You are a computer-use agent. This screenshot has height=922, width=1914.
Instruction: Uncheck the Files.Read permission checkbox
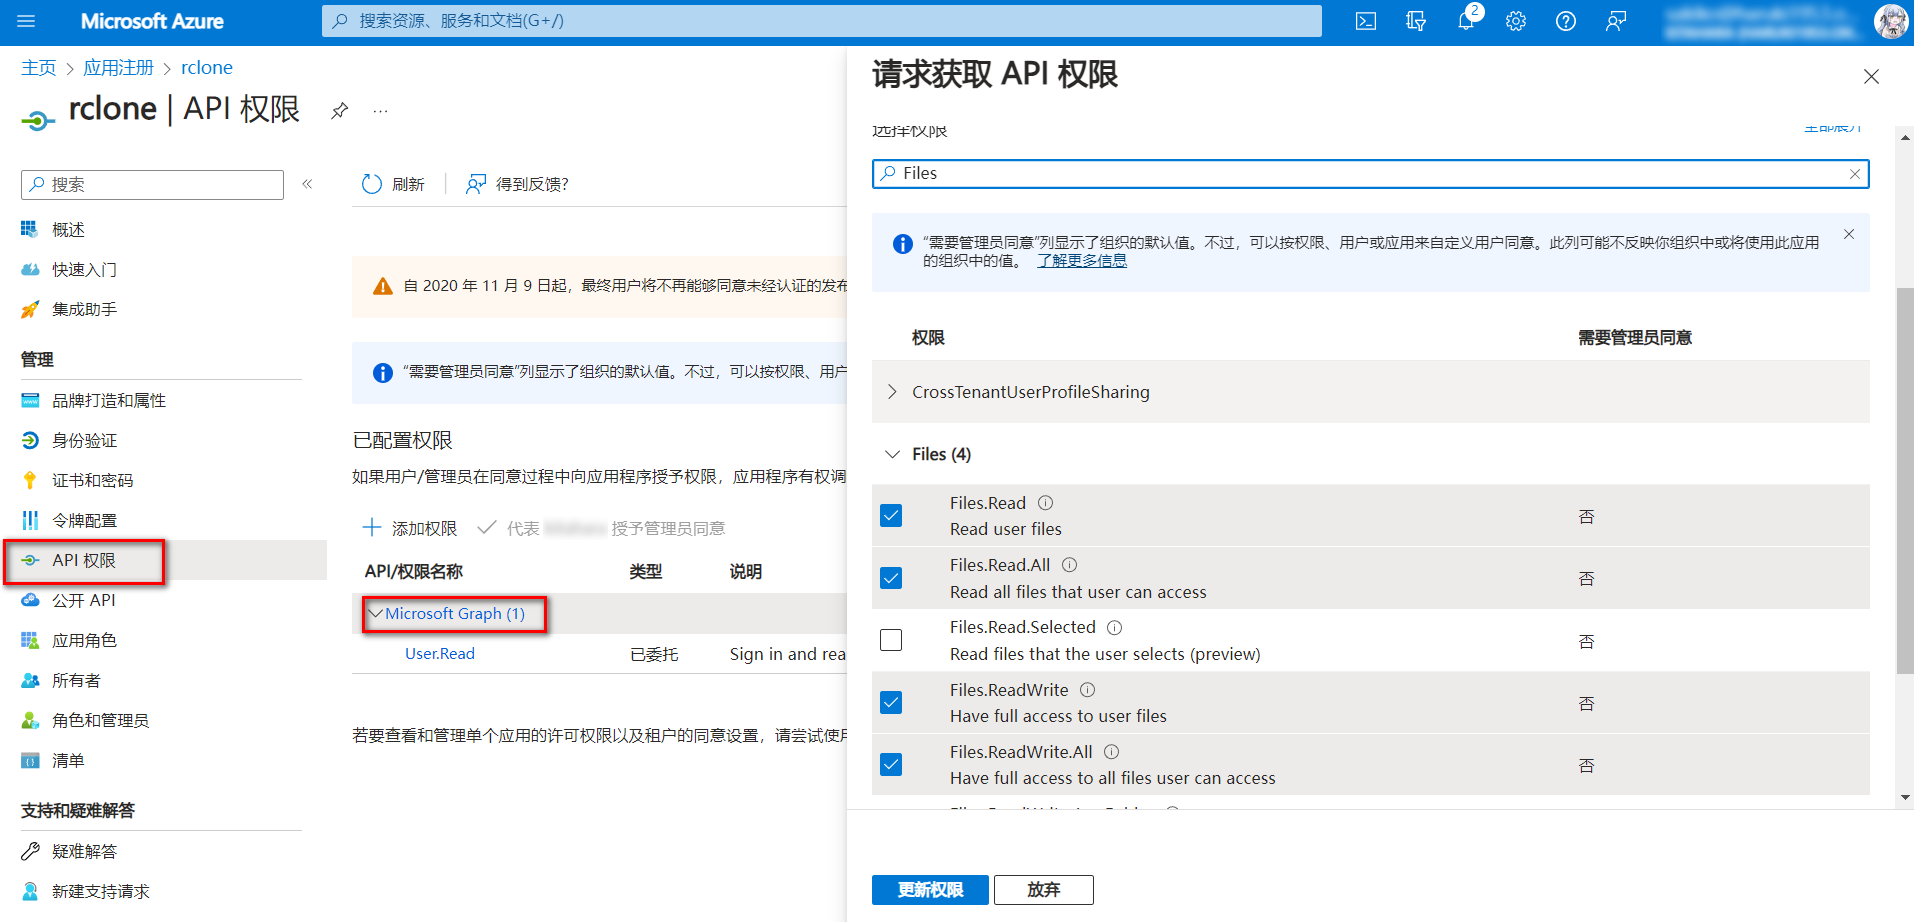(x=891, y=516)
